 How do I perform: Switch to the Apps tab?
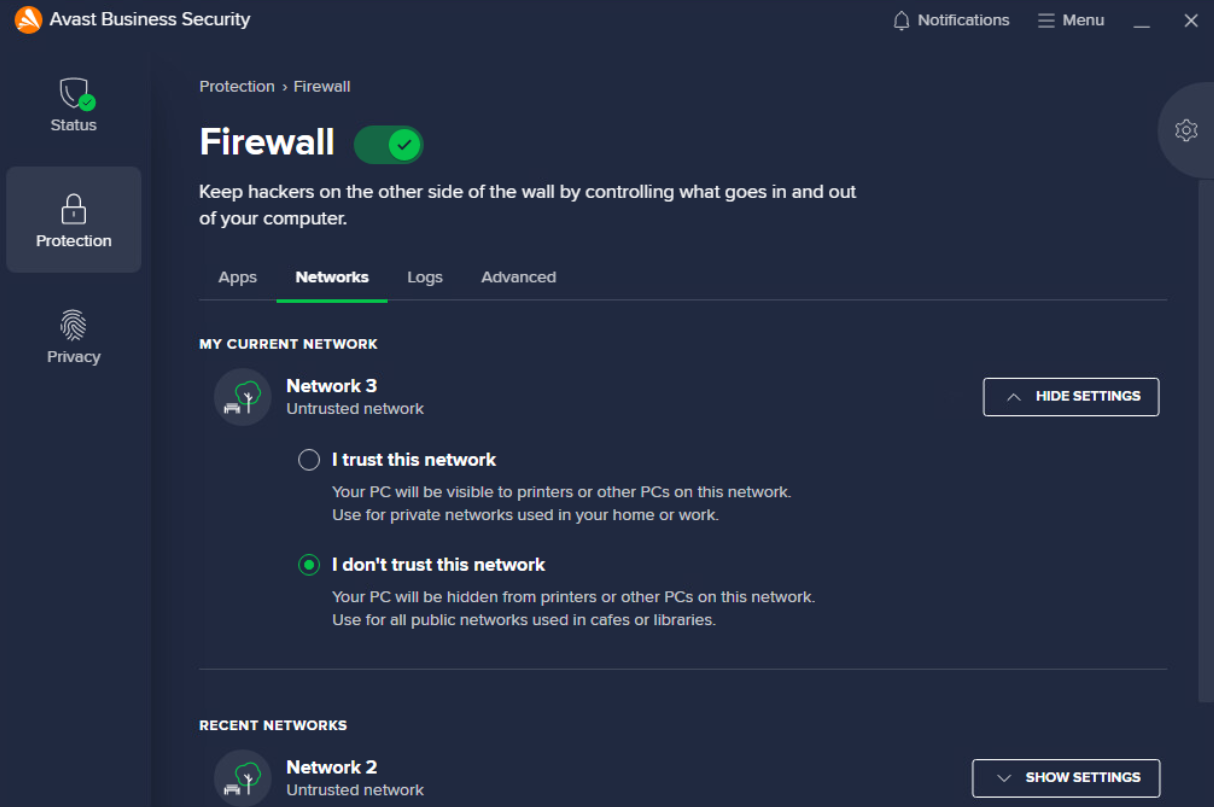coord(238,277)
